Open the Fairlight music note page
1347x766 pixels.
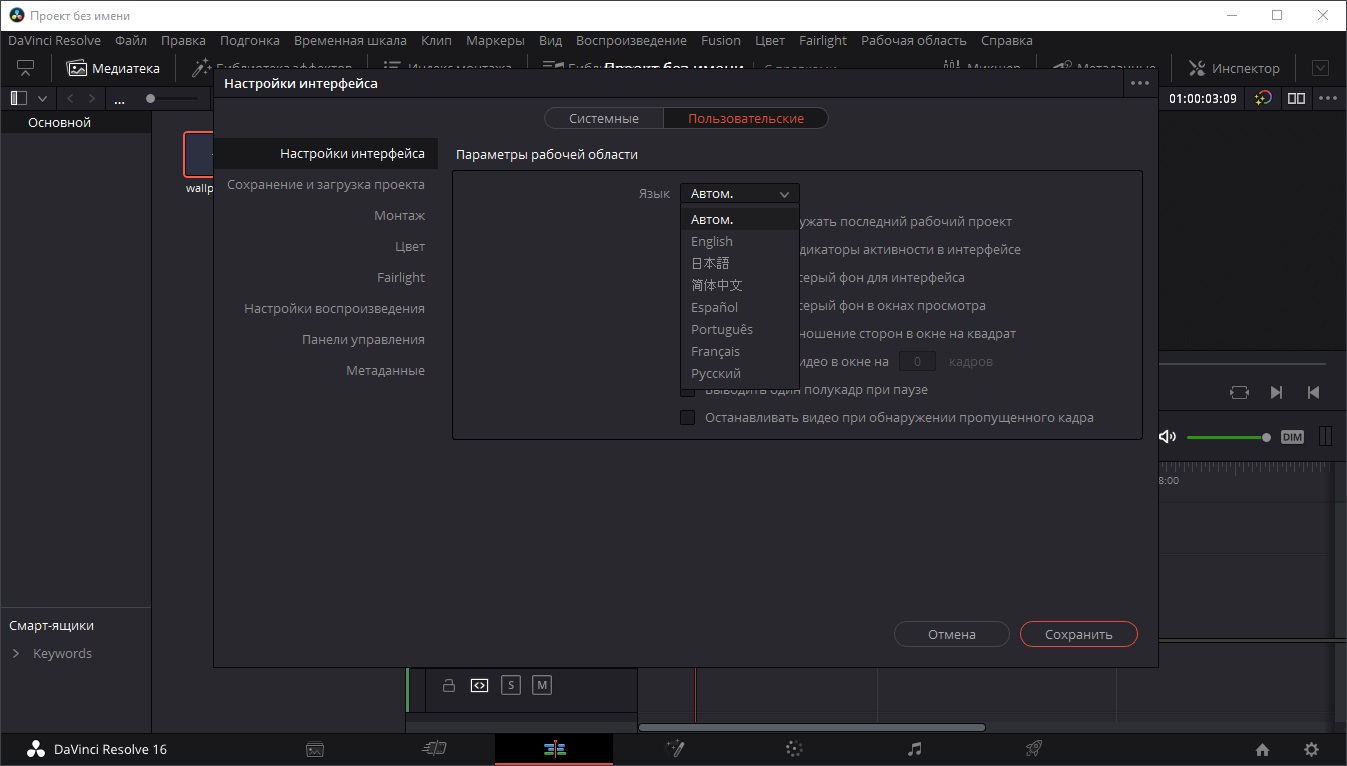coord(914,749)
